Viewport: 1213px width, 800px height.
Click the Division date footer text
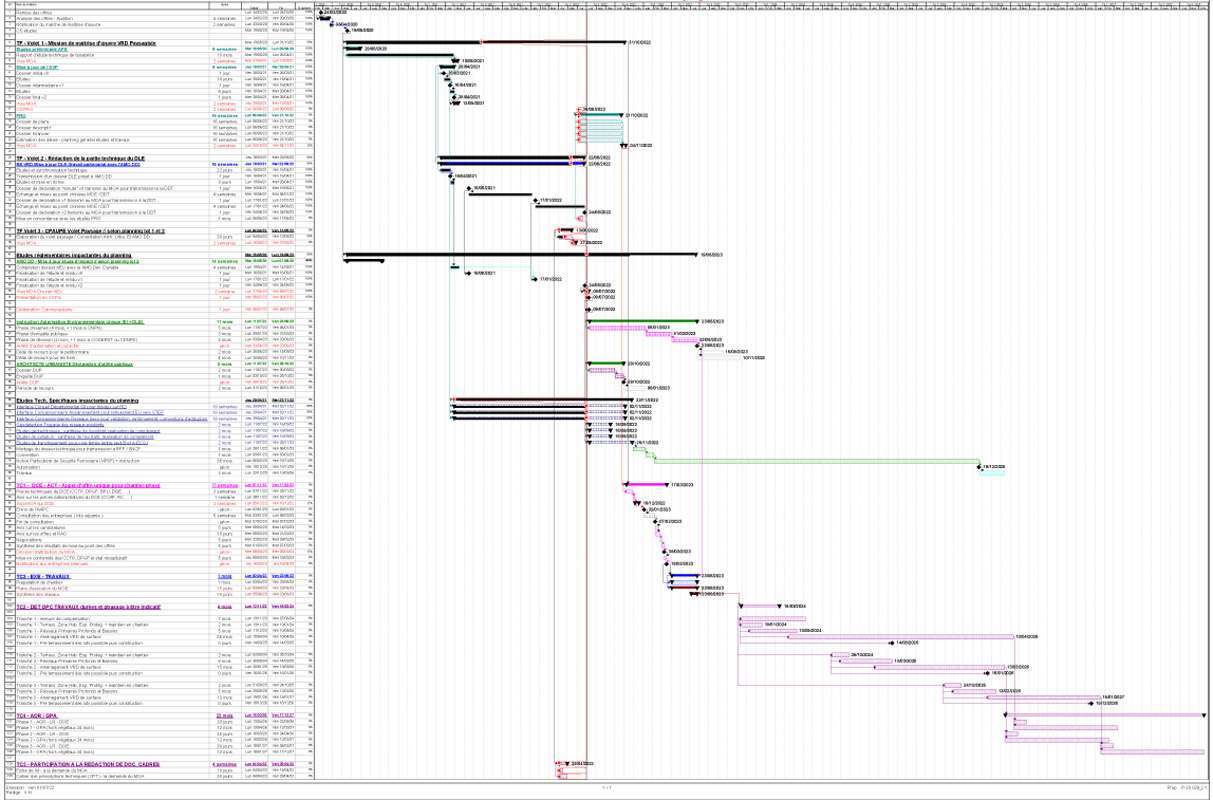[x=30, y=786]
